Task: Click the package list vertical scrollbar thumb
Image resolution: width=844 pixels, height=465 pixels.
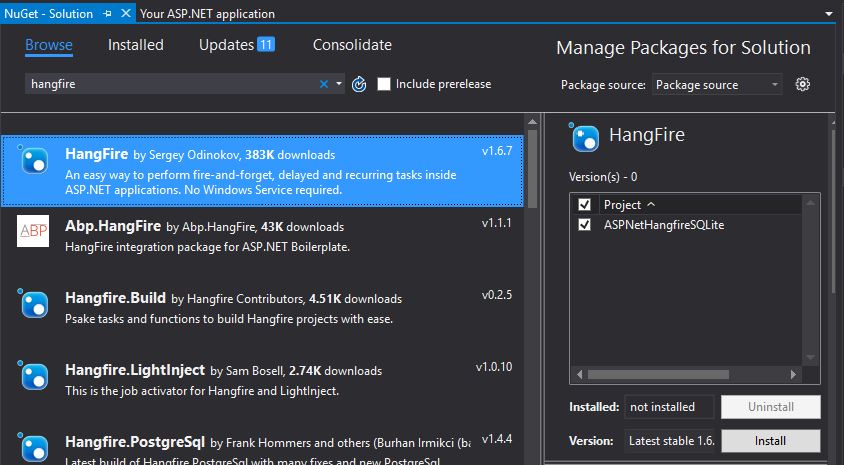Action: pos(532,170)
